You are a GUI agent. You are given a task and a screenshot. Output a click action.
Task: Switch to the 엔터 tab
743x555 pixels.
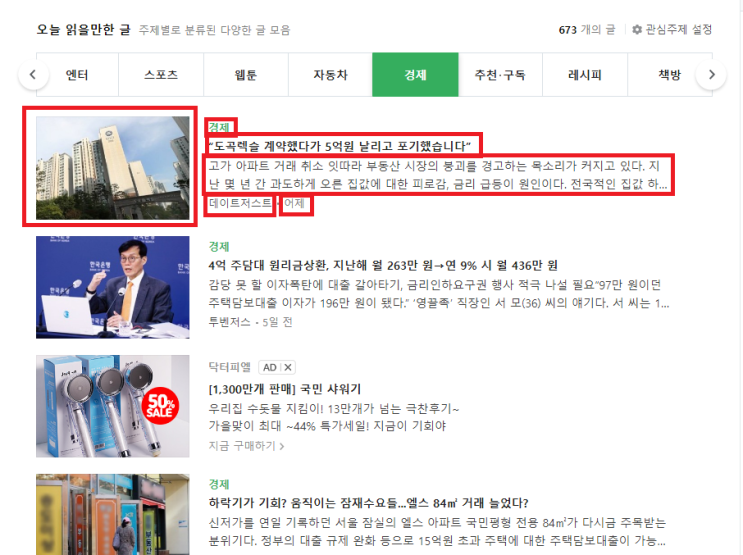click(x=77, y=75)
